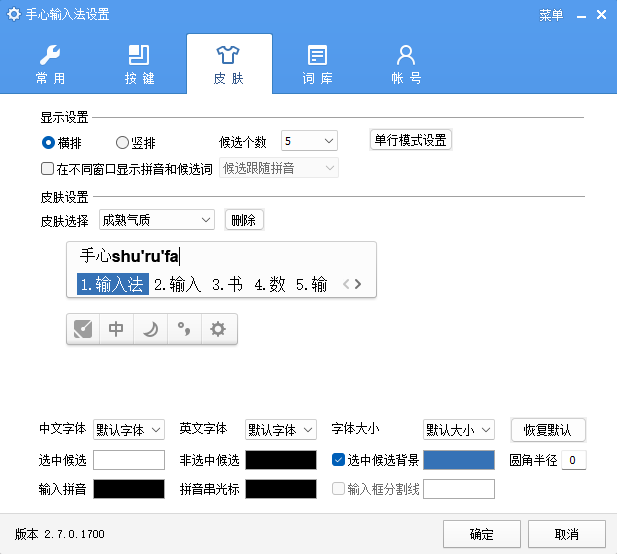Open the 选中候选背景 blue color swatch
This screenshot has height=554, width=617.
(459, 460)
